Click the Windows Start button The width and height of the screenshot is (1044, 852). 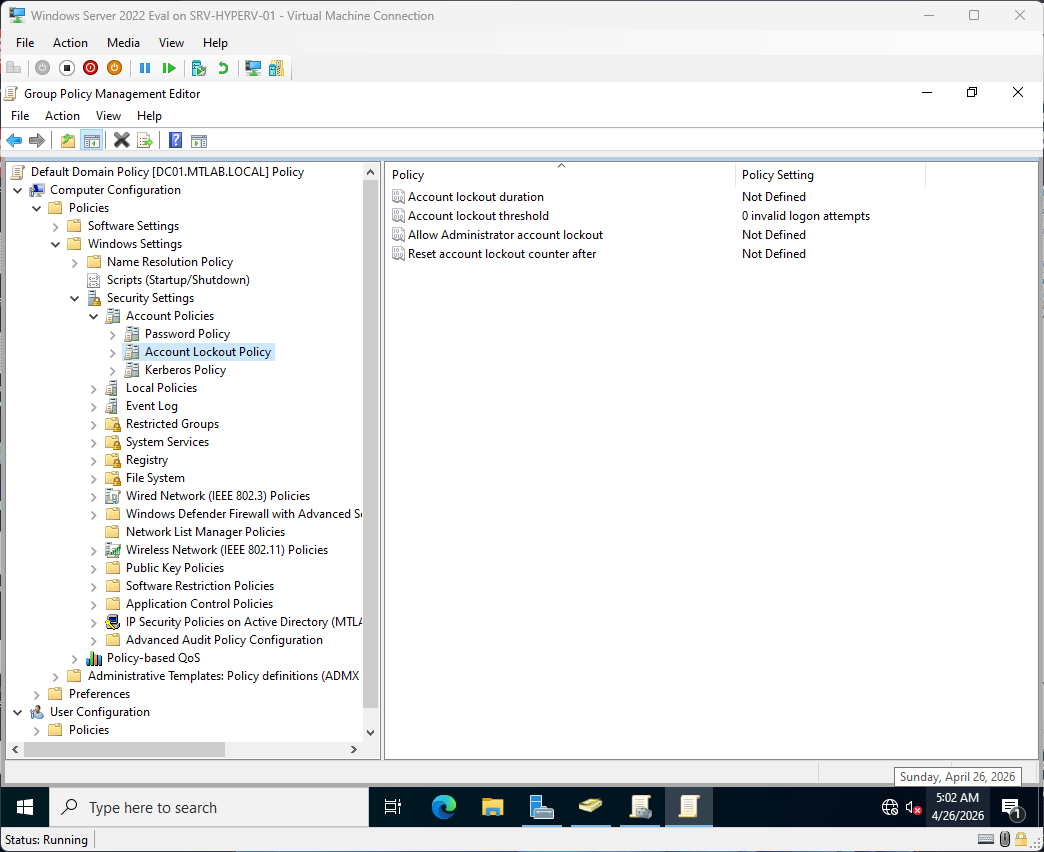pyautogui.click(x=25, y=807)
